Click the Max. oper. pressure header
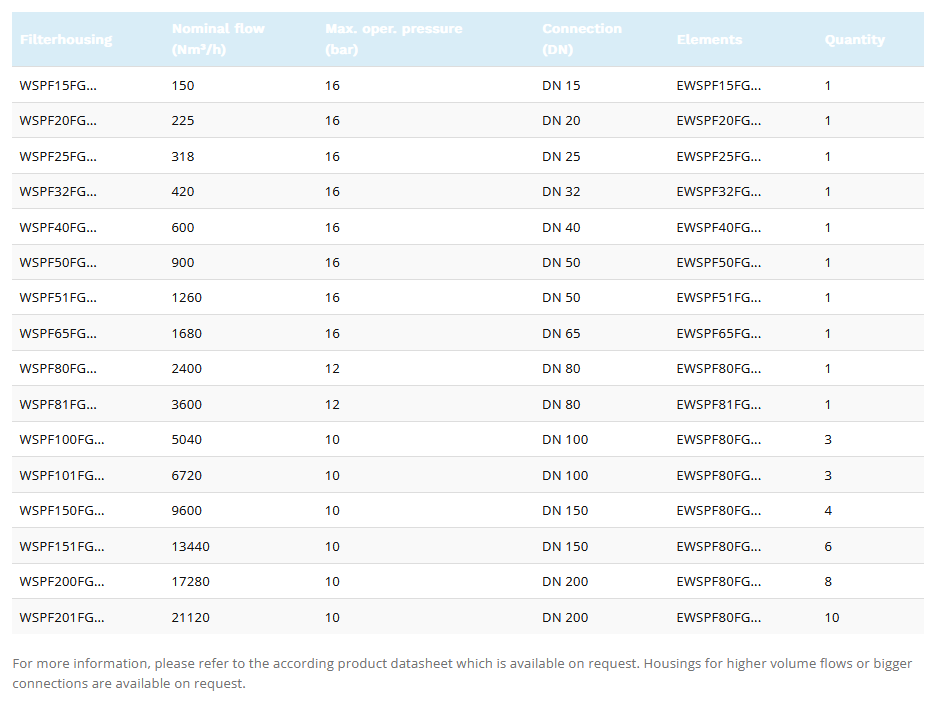938x717 pixels. coord(393,39)
